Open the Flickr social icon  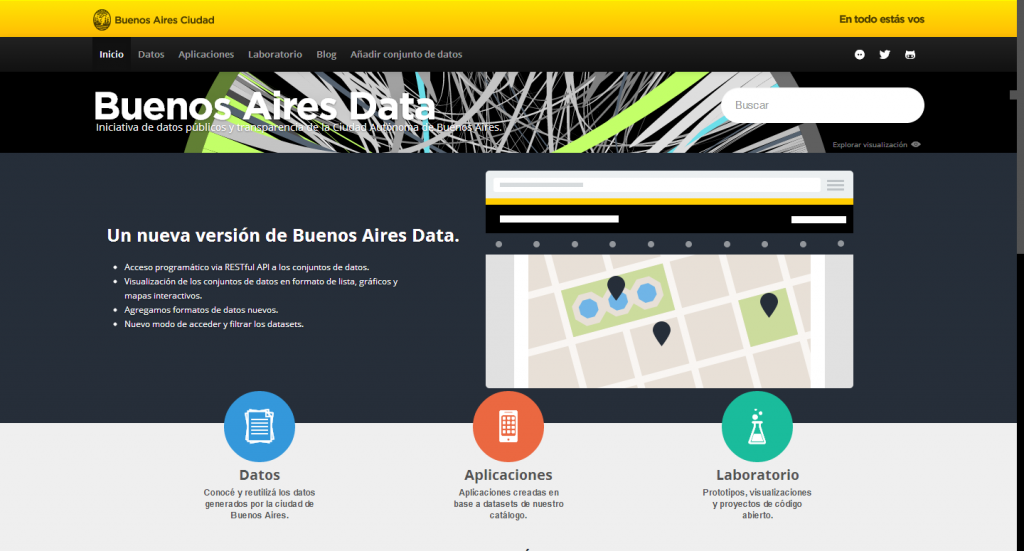(859, 55)
